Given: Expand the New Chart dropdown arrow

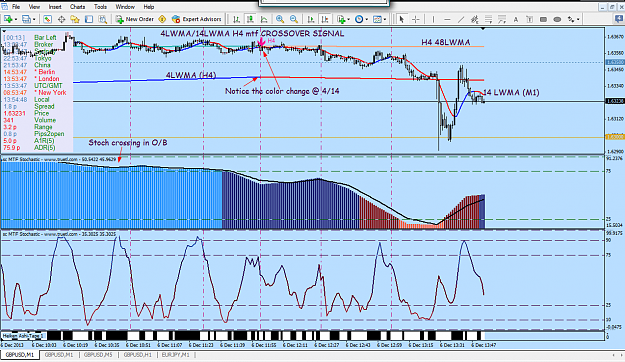Looking at the screenshot, I should (x=16, y=19).
